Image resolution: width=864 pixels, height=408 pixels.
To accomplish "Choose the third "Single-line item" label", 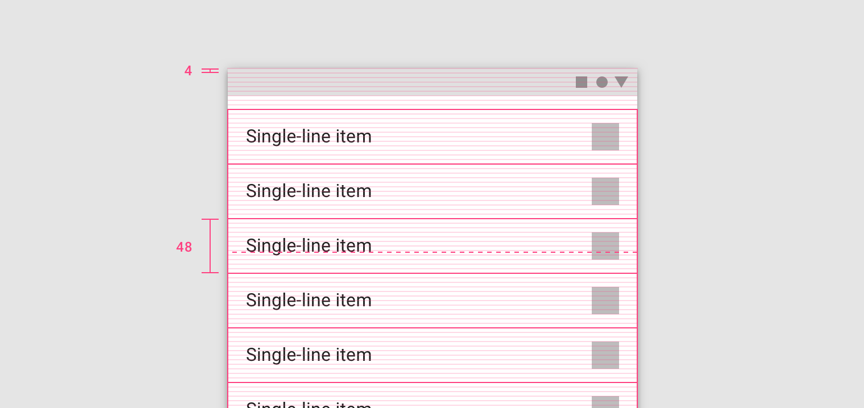I will (x=308, y=245).
